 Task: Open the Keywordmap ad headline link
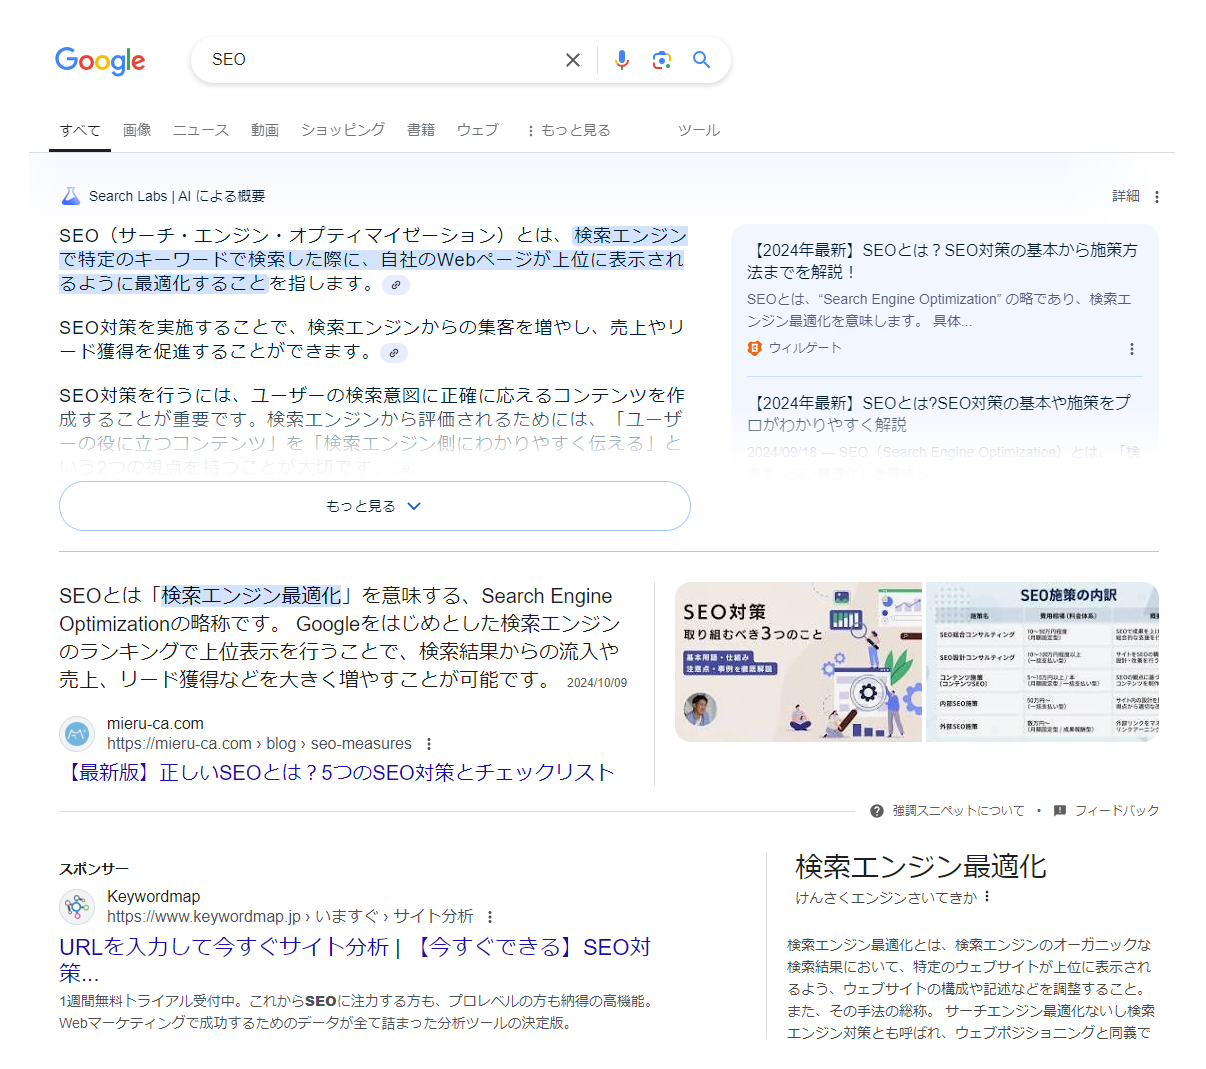tap(355, 959)
